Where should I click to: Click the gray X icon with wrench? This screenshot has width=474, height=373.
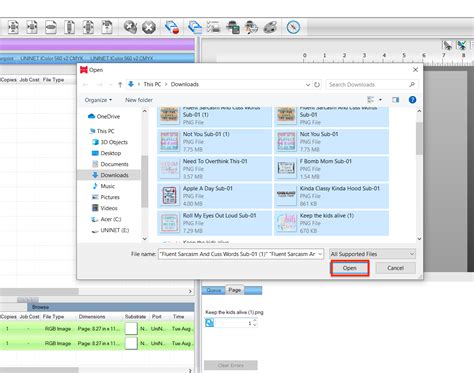(x=130, y=27)
